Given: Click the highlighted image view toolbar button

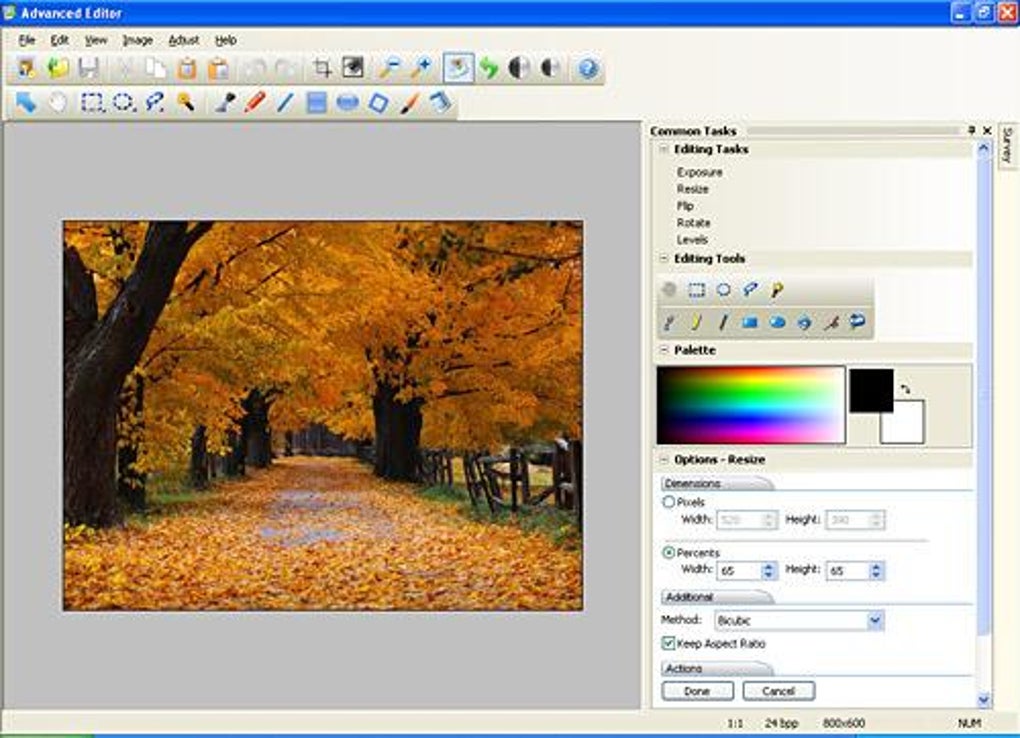Looking at the screenshot, I should 459,68.
